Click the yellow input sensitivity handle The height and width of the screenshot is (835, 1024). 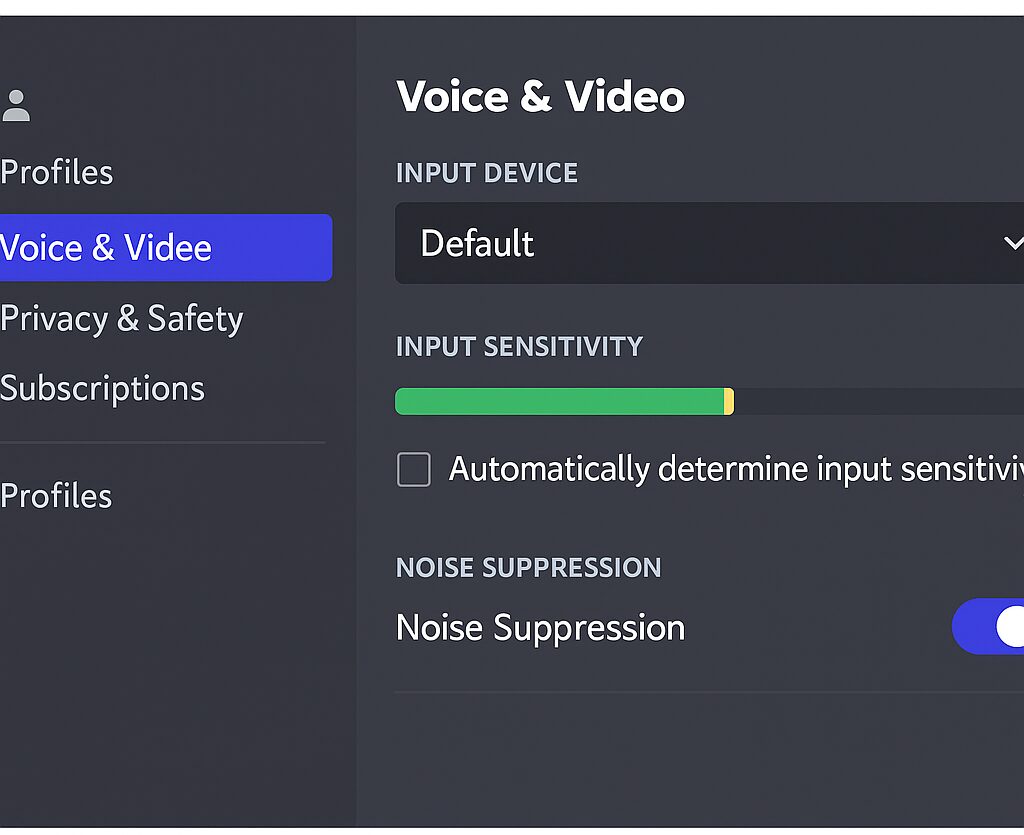[x=729, y=401]
